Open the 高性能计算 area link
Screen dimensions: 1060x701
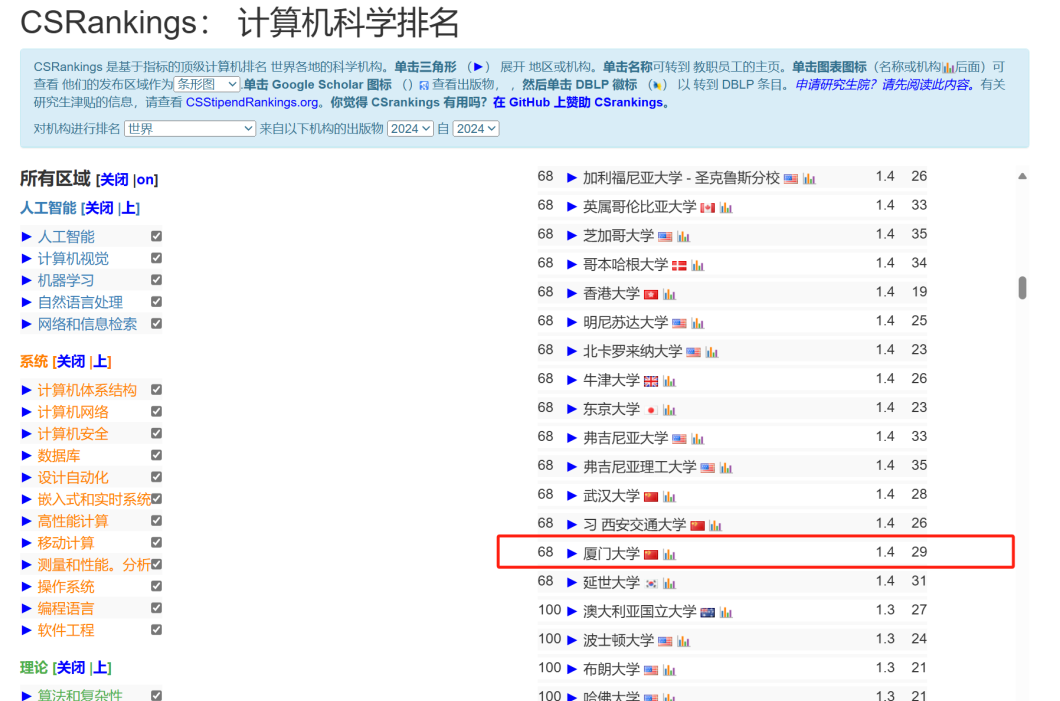(x=73, y=521)
